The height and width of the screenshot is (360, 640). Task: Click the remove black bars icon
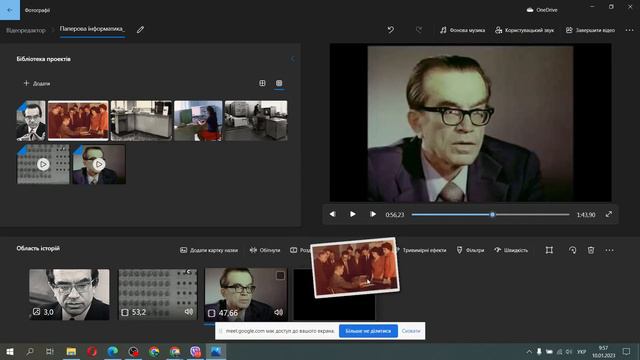pyautogui.click(x=549, y=250)
